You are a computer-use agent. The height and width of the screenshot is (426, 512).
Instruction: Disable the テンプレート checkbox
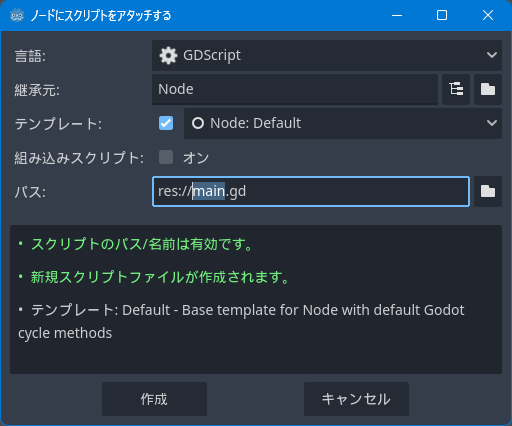pos(166,123)
